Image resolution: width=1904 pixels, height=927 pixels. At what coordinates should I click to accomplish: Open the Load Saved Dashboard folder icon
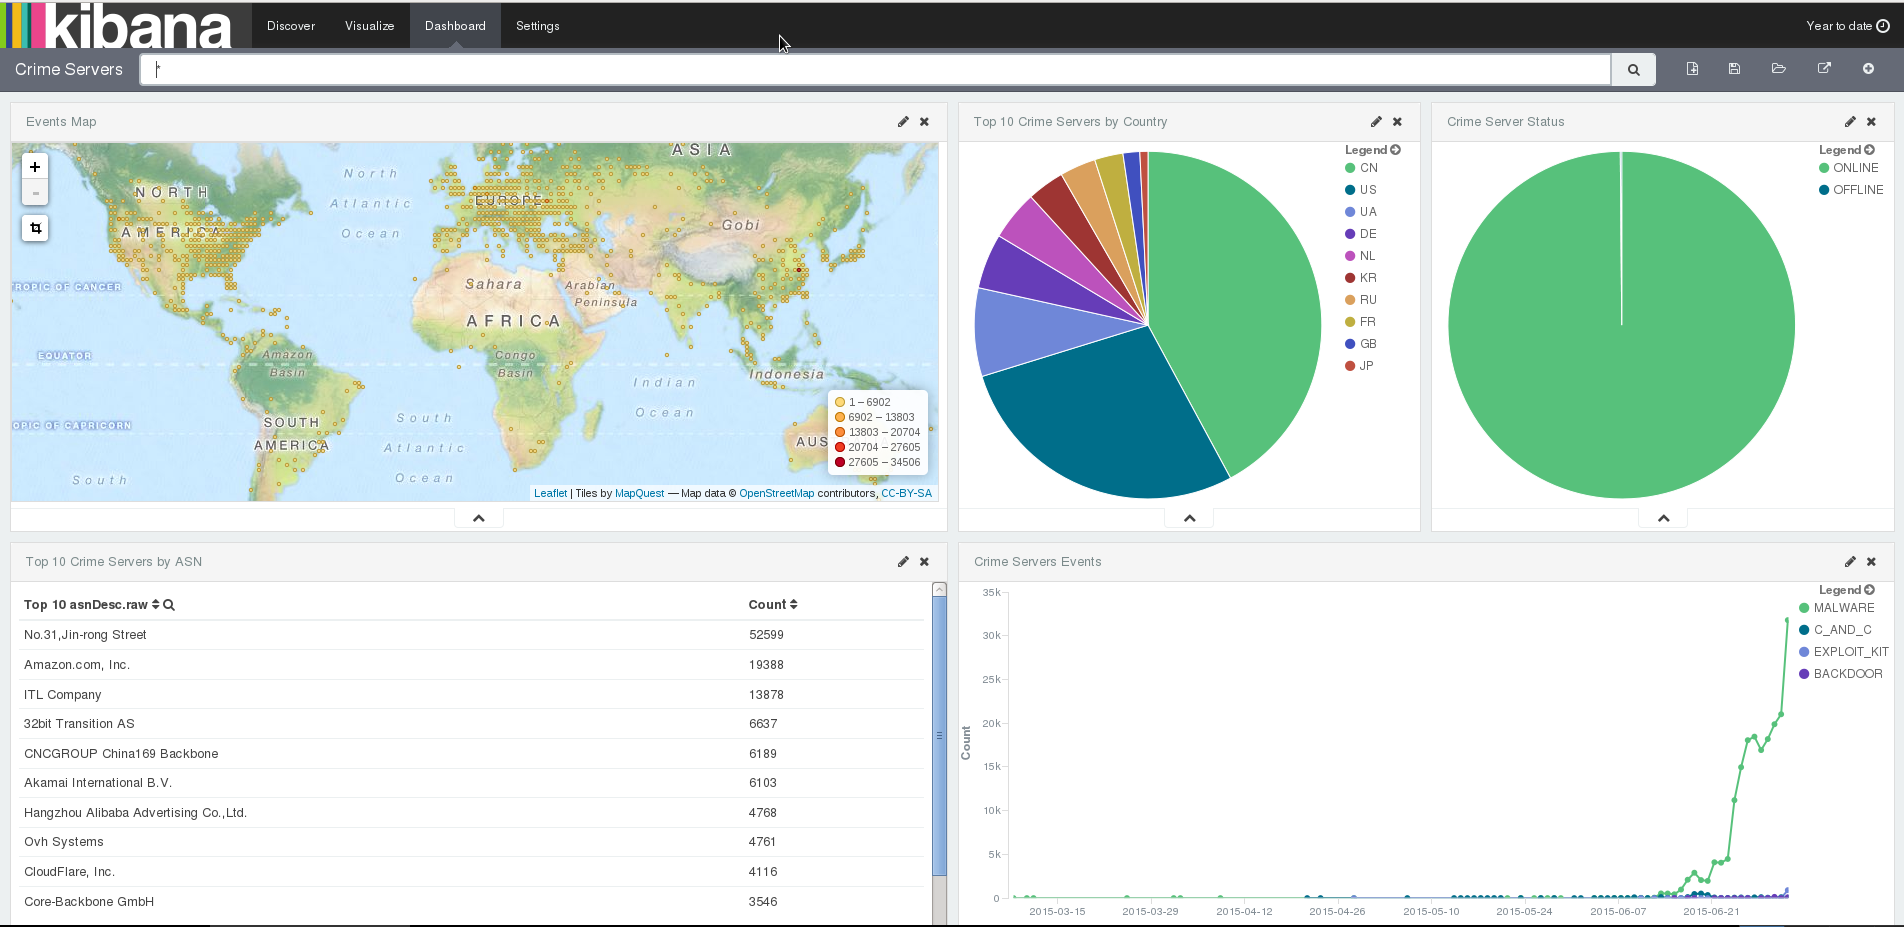click(x=1778, y=69)
